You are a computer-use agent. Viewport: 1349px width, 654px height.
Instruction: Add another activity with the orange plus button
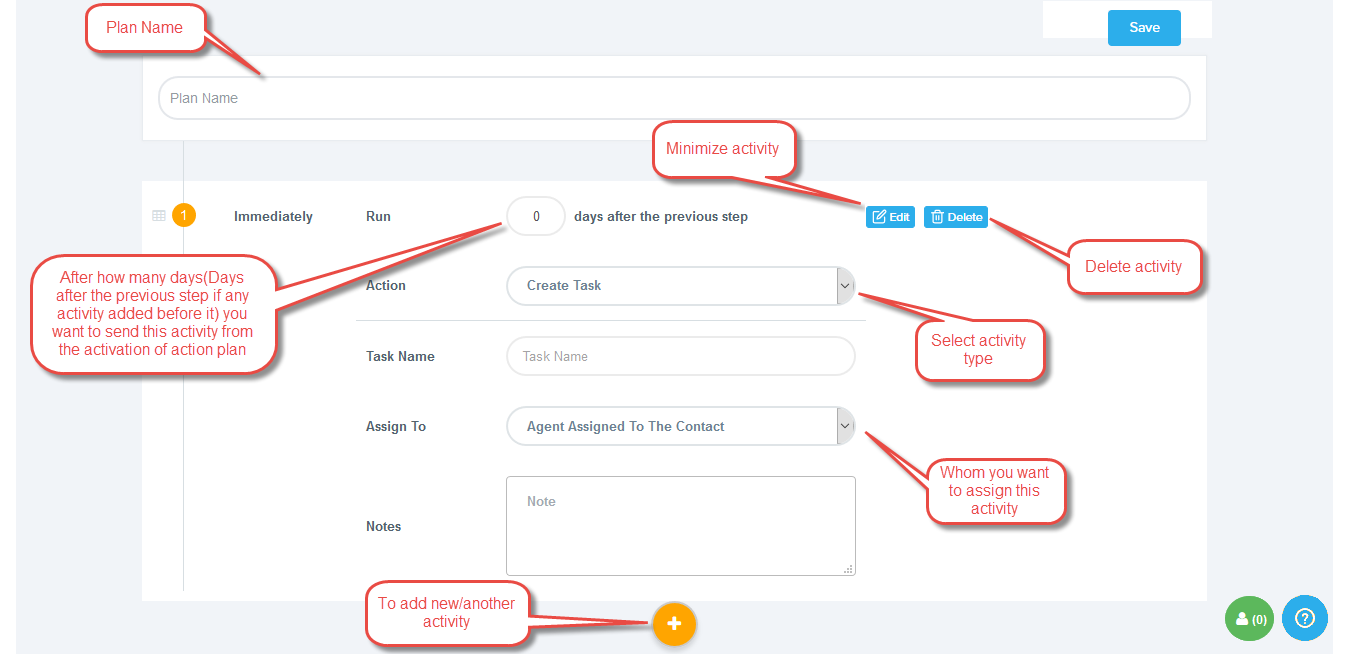point(674,624)
